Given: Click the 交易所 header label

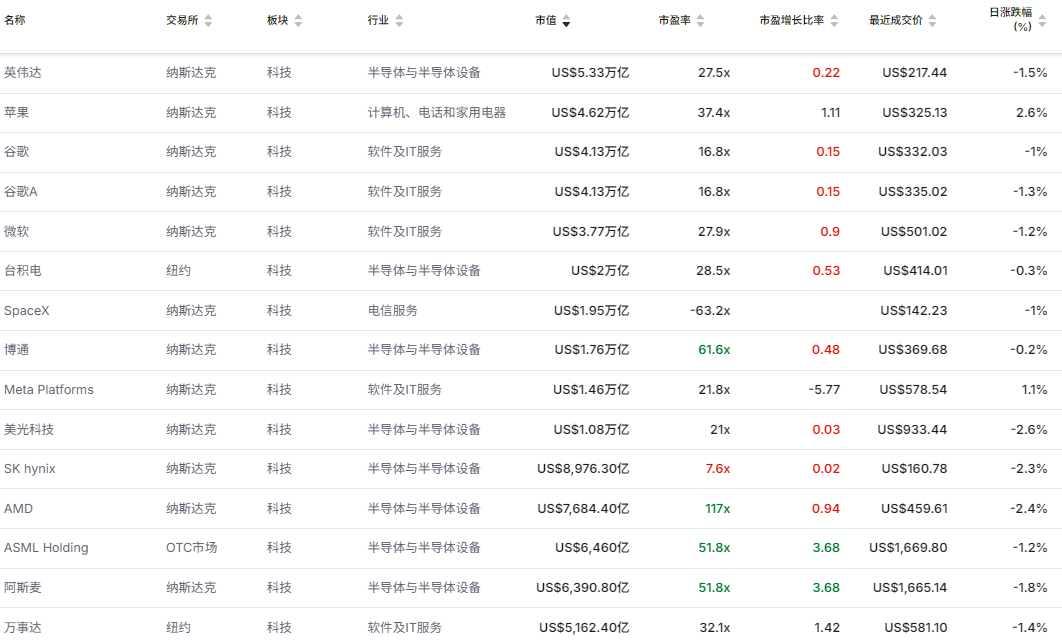Looking at the screenshot, I should tap(182, 20).
